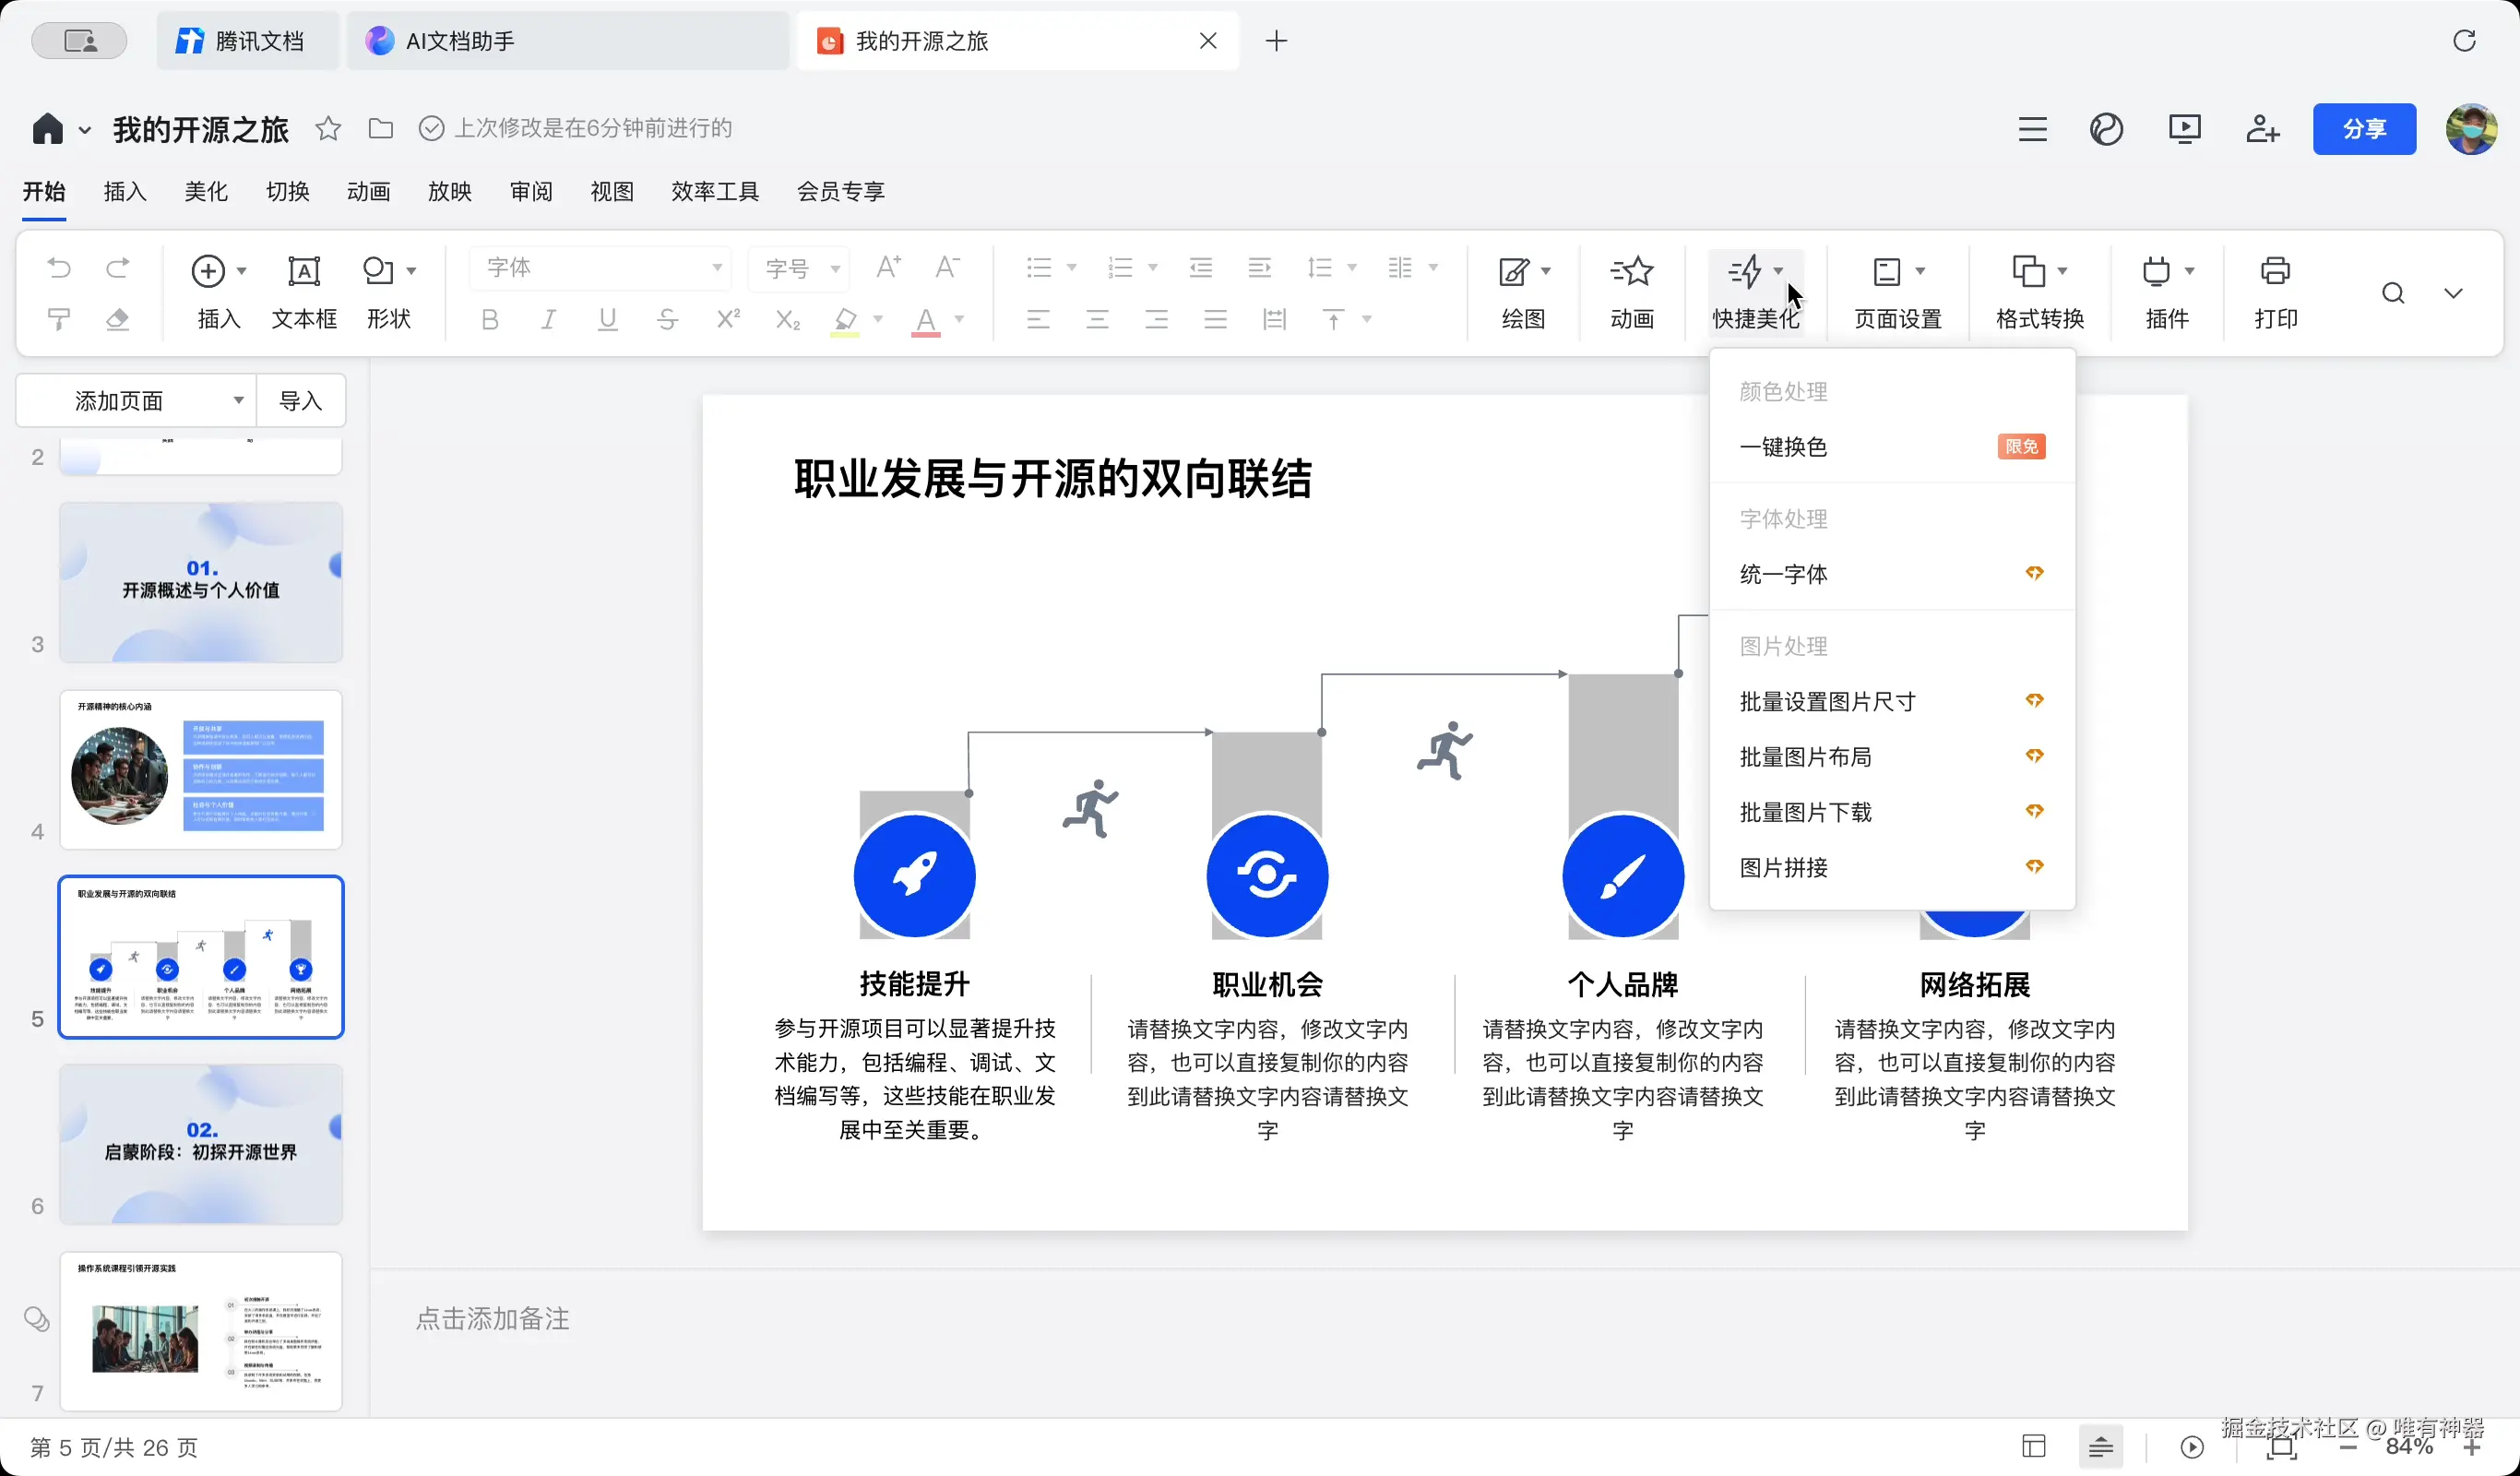Click the Print icon in the toolbar
The height and width of the screenshot is (1476, 2520).
2275,272
